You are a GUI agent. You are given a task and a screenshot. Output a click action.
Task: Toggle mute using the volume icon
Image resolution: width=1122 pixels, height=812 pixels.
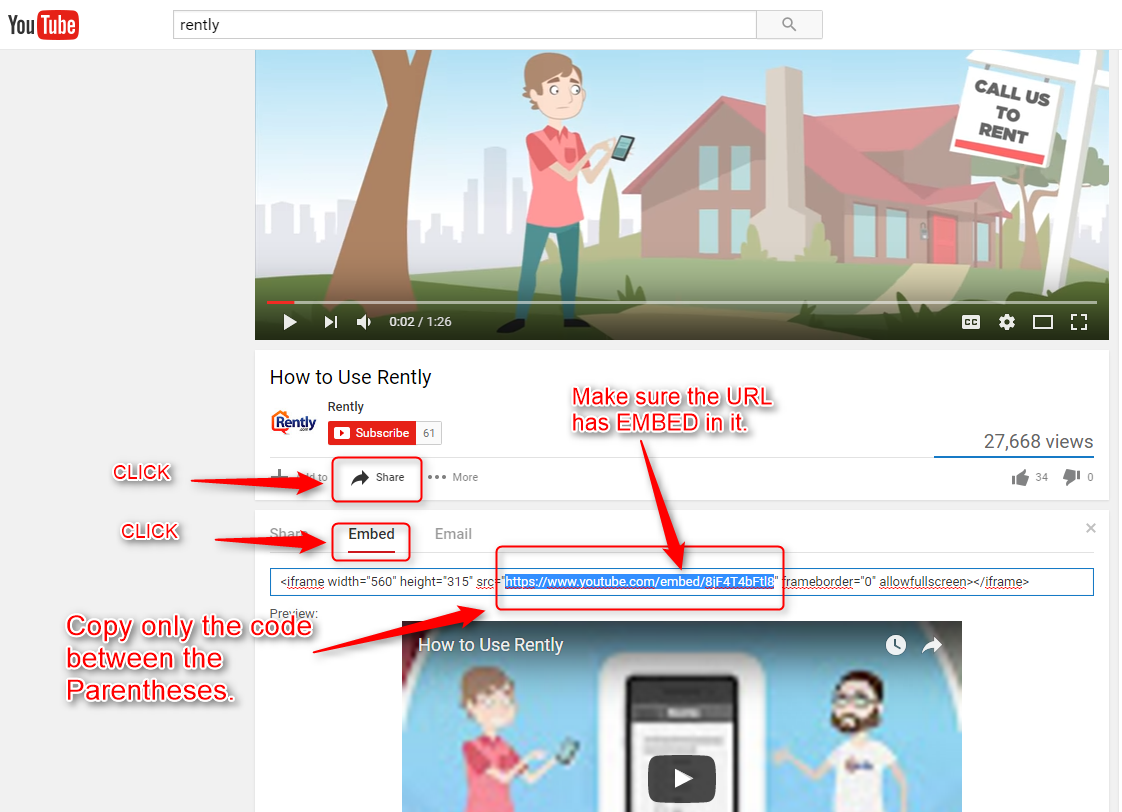tap(363, 322)
